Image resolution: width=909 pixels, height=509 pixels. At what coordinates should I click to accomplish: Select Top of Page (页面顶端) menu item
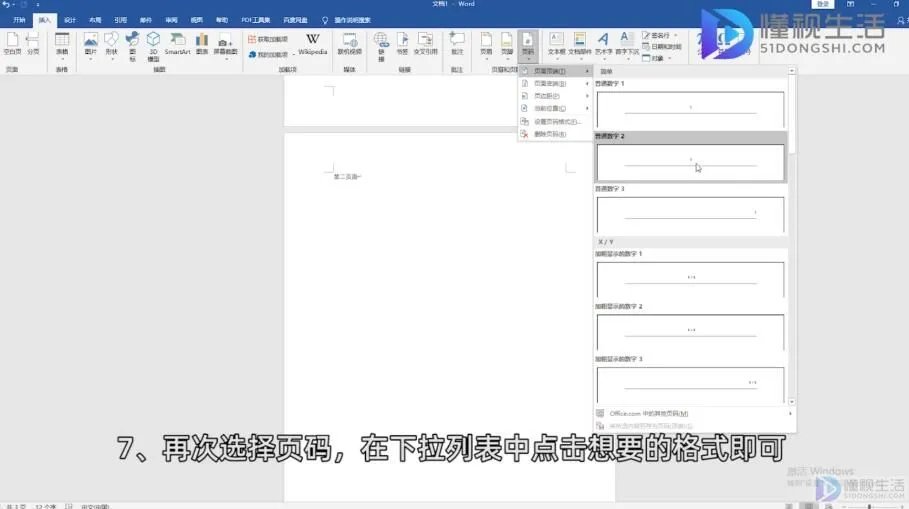pos(555,71)
